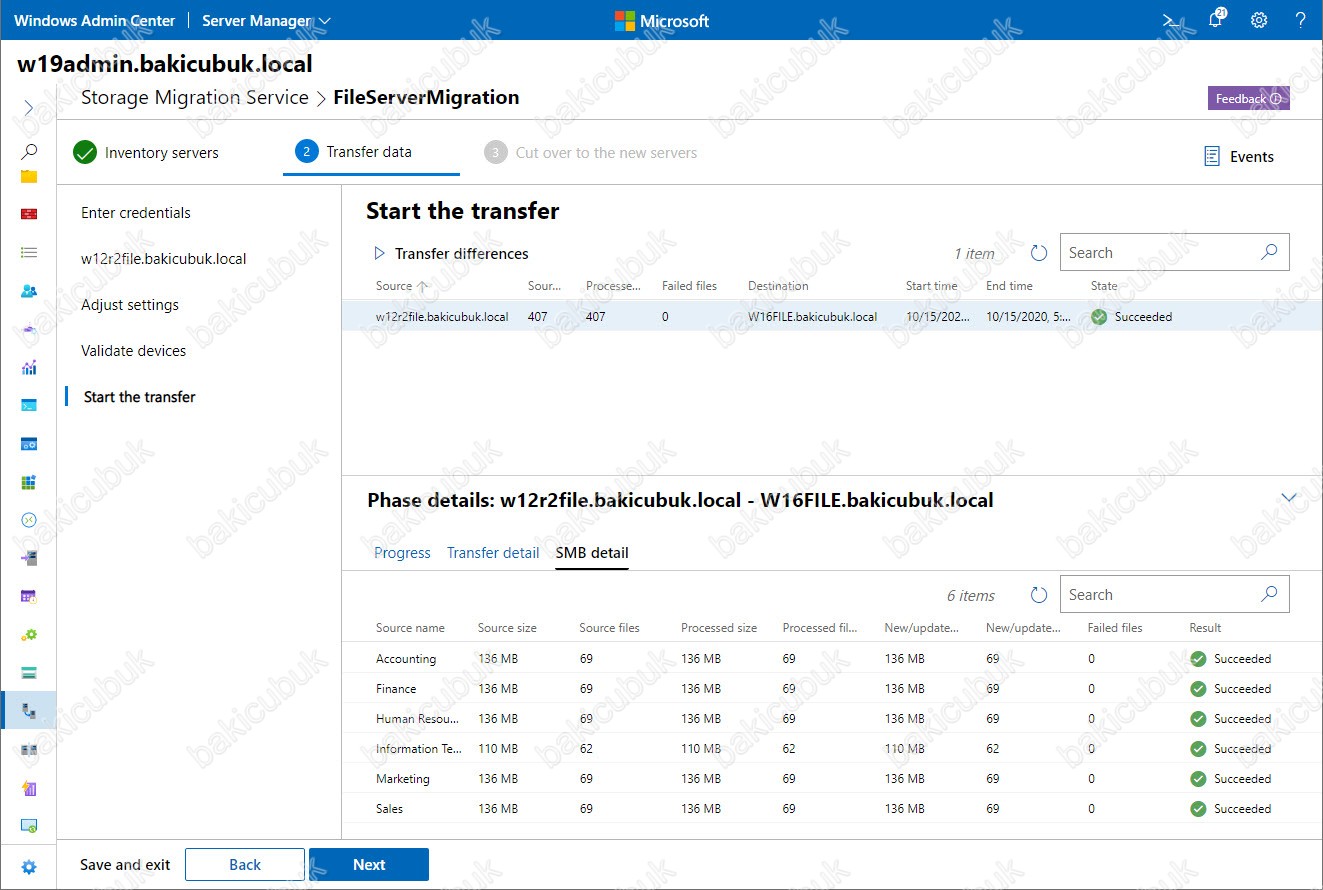Open the PowerShell tool in sidebar

[x=29, y=405]
